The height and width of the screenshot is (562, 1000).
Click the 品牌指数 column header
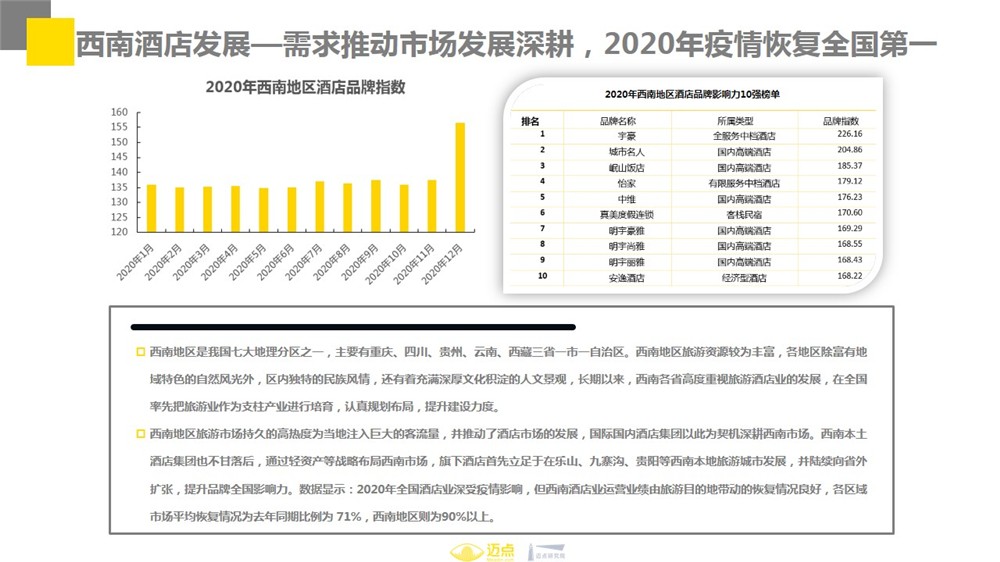tap(841, 120)
